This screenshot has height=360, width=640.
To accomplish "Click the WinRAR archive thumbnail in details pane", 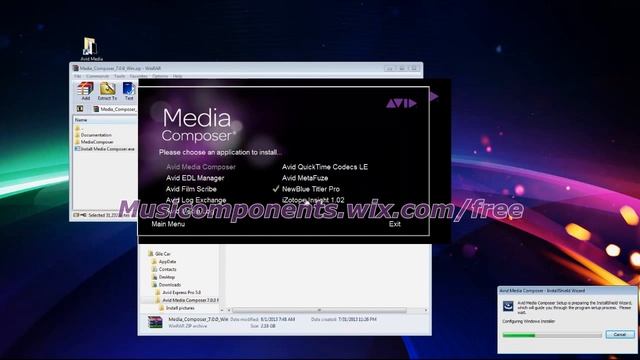I will pyautogui.click(x=155, y=322).
